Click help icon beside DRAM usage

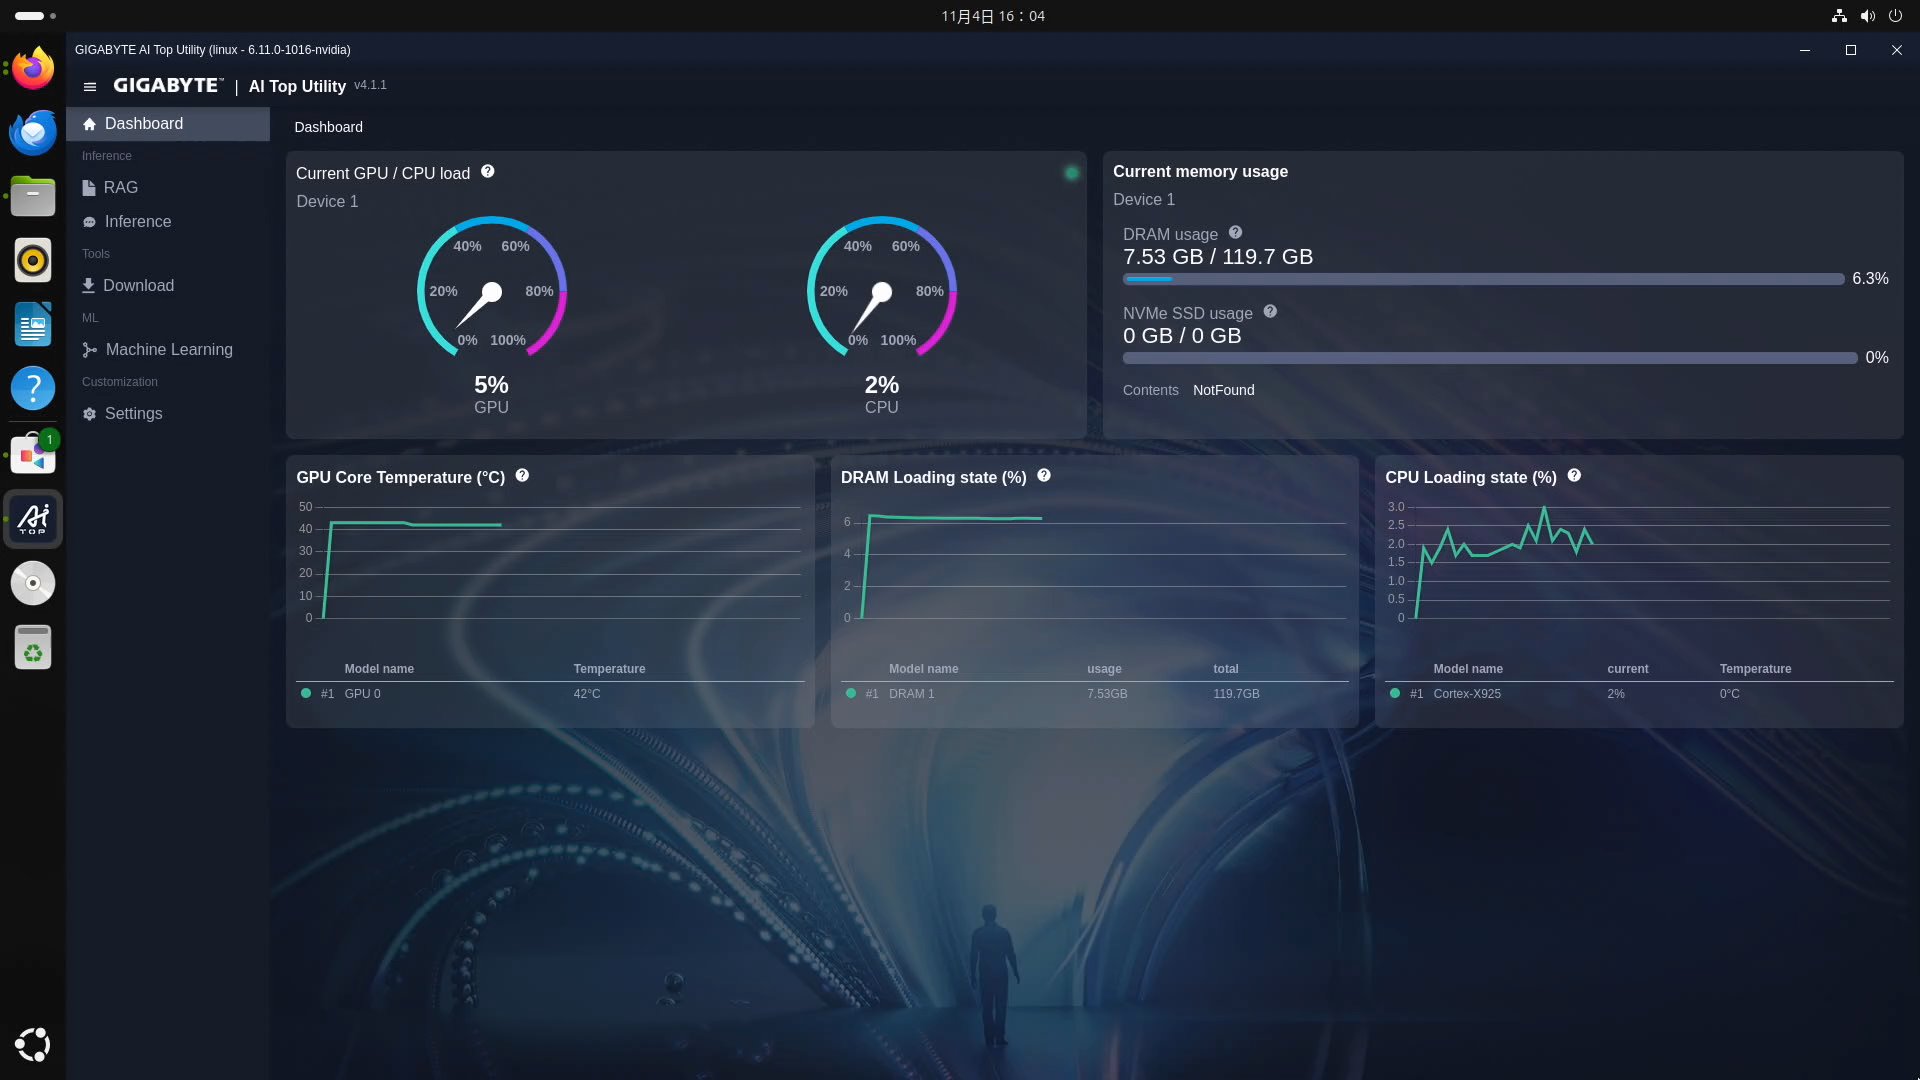pyautogui.click(x=1235, y=231)
